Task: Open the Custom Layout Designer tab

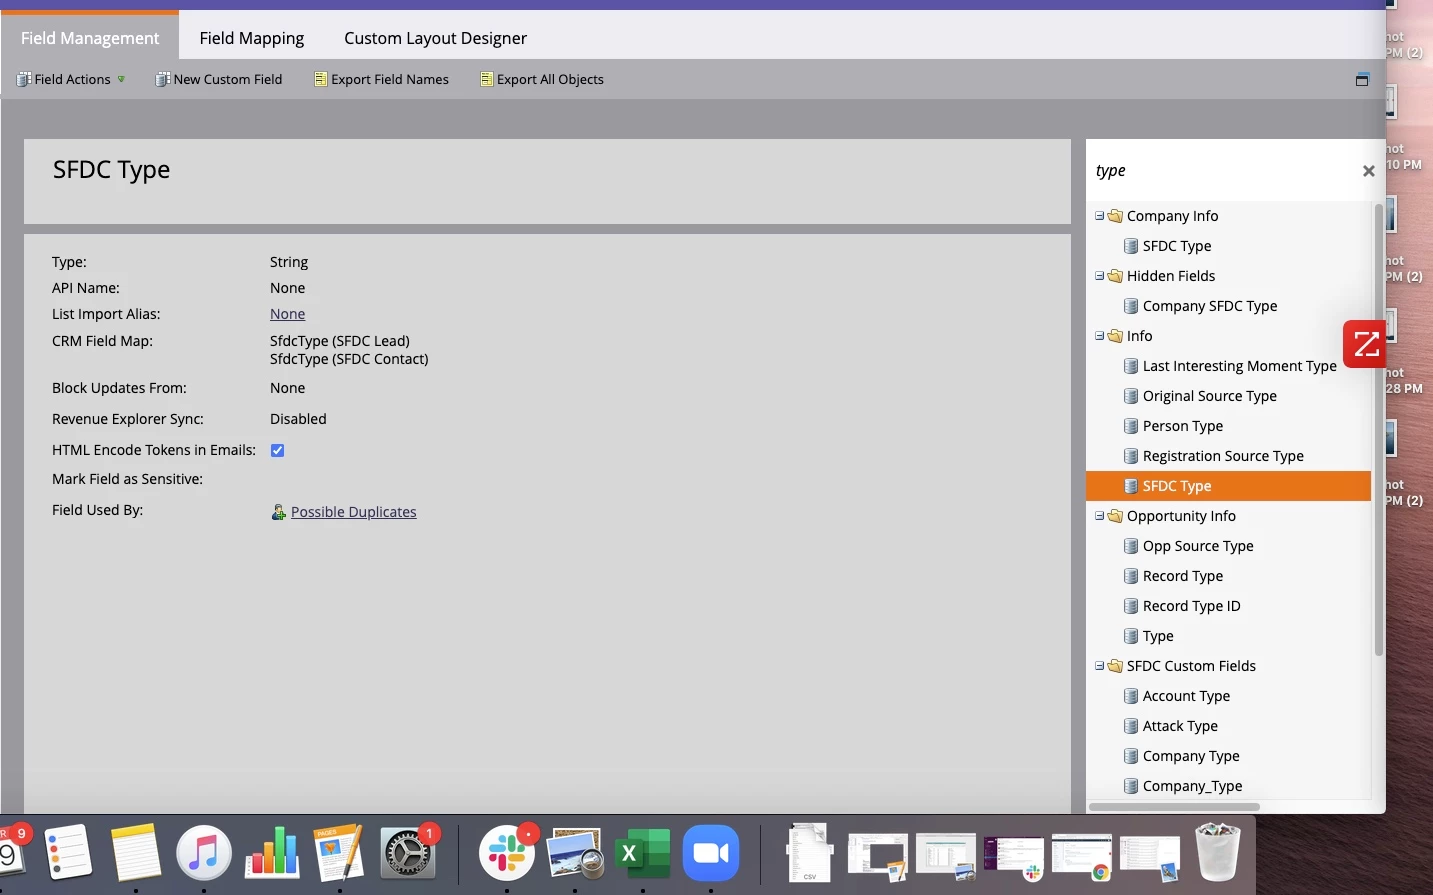Action: coord(435,38)
